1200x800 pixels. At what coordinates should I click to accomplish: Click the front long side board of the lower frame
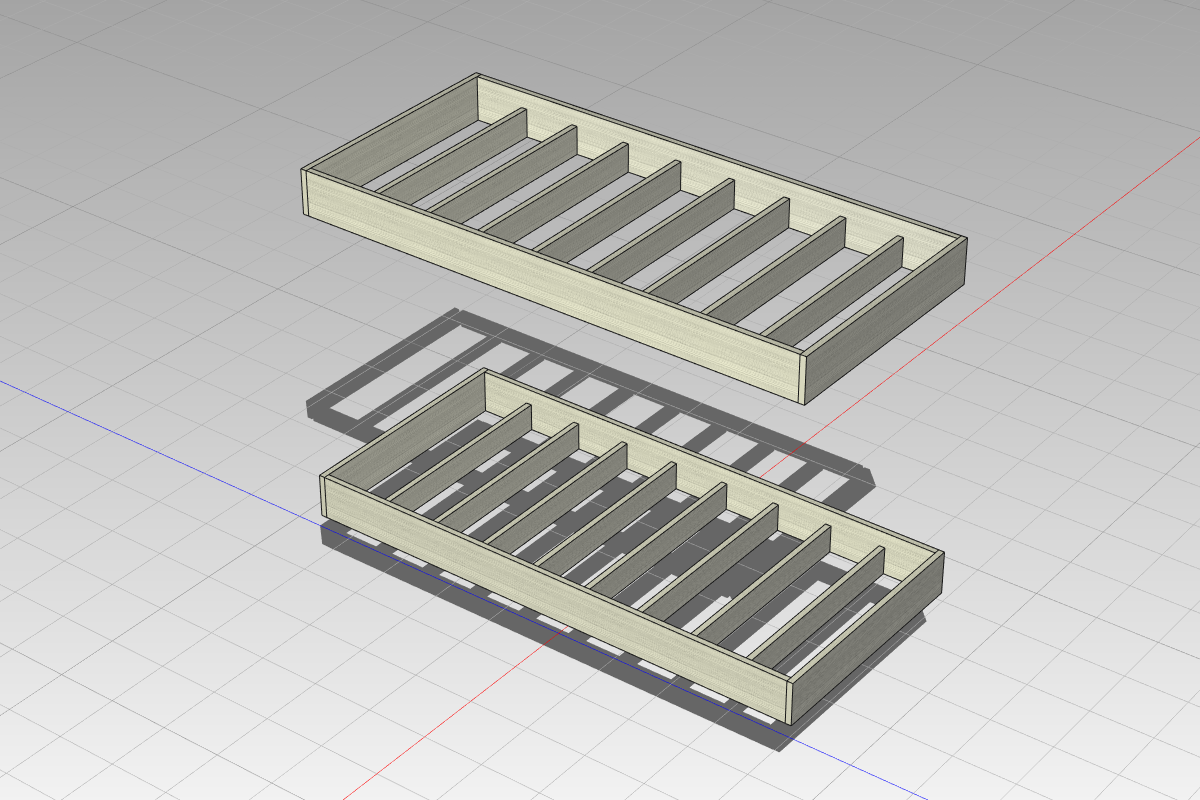coord(558,600)
